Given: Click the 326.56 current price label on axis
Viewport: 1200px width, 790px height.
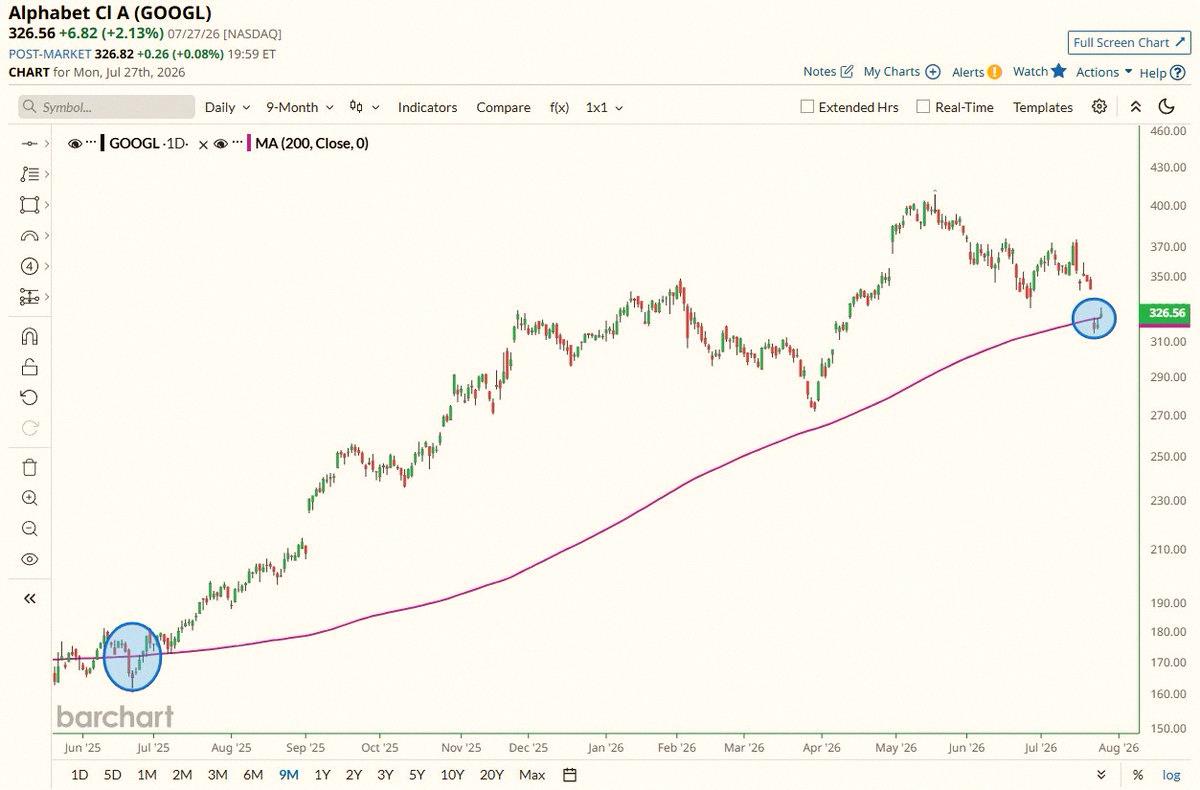Looking at the screenshot, I should (x=1167, y=313).
